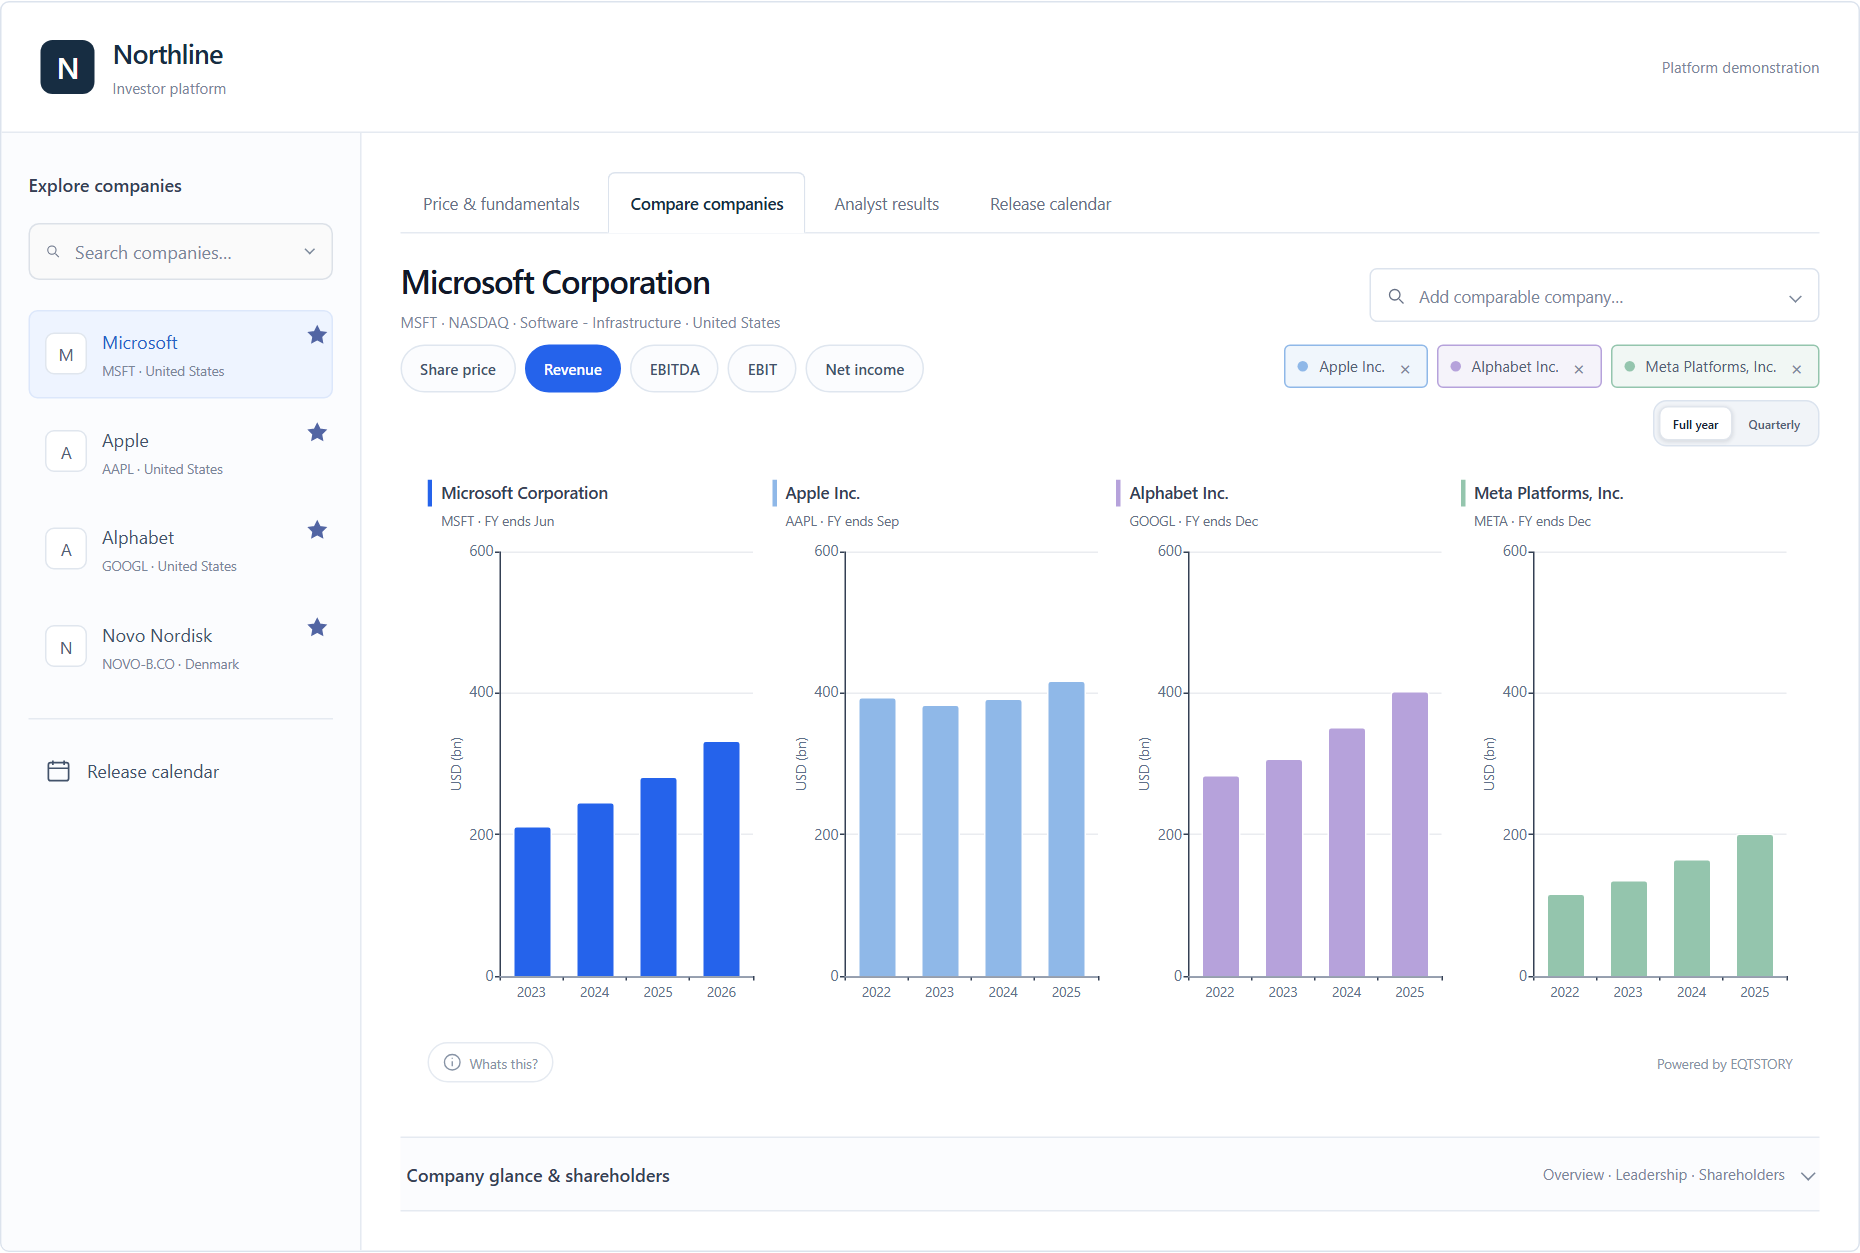Open the Compare companies tab
This screenshot has width=1860, height=1253.
[707, 204]
